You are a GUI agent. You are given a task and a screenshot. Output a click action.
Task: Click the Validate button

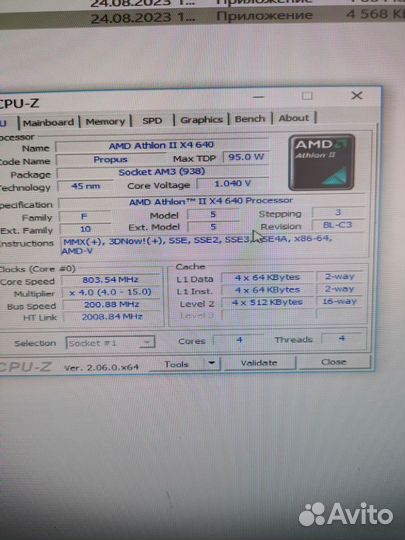259,363
